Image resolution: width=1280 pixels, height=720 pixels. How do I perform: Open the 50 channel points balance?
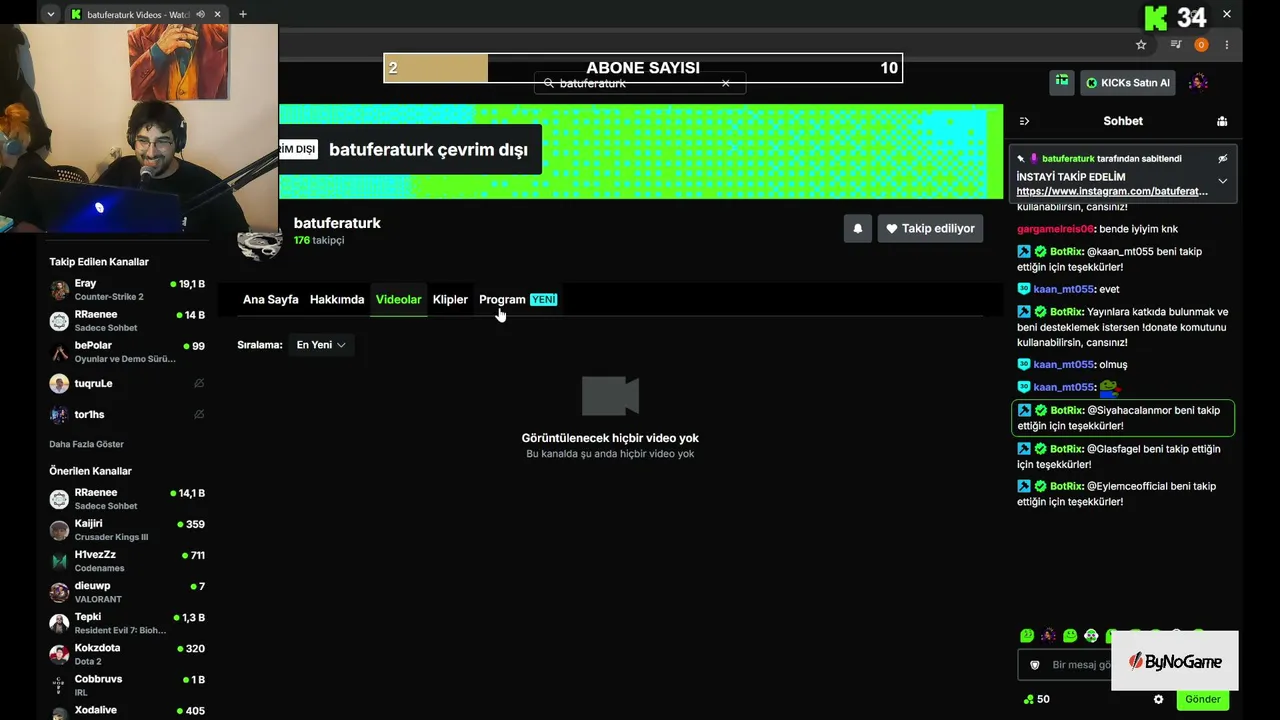[x=1036, y=700]
